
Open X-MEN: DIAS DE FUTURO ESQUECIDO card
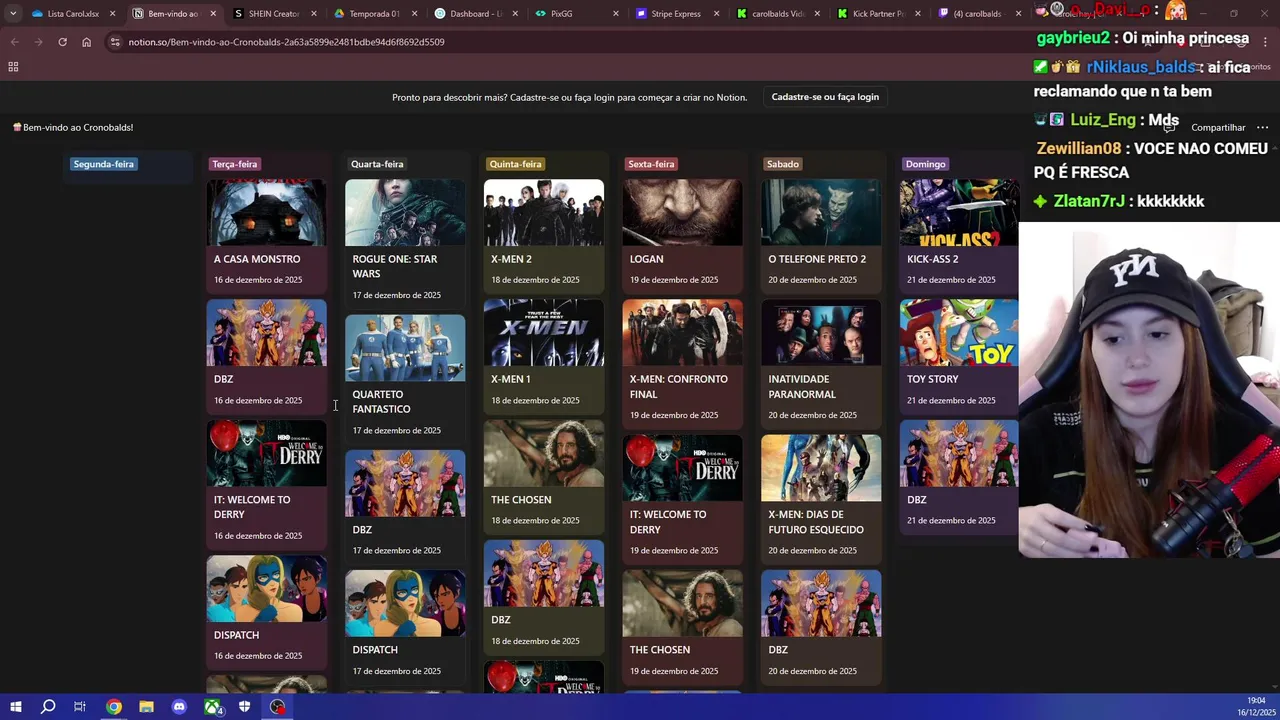[x=820, y=498]
